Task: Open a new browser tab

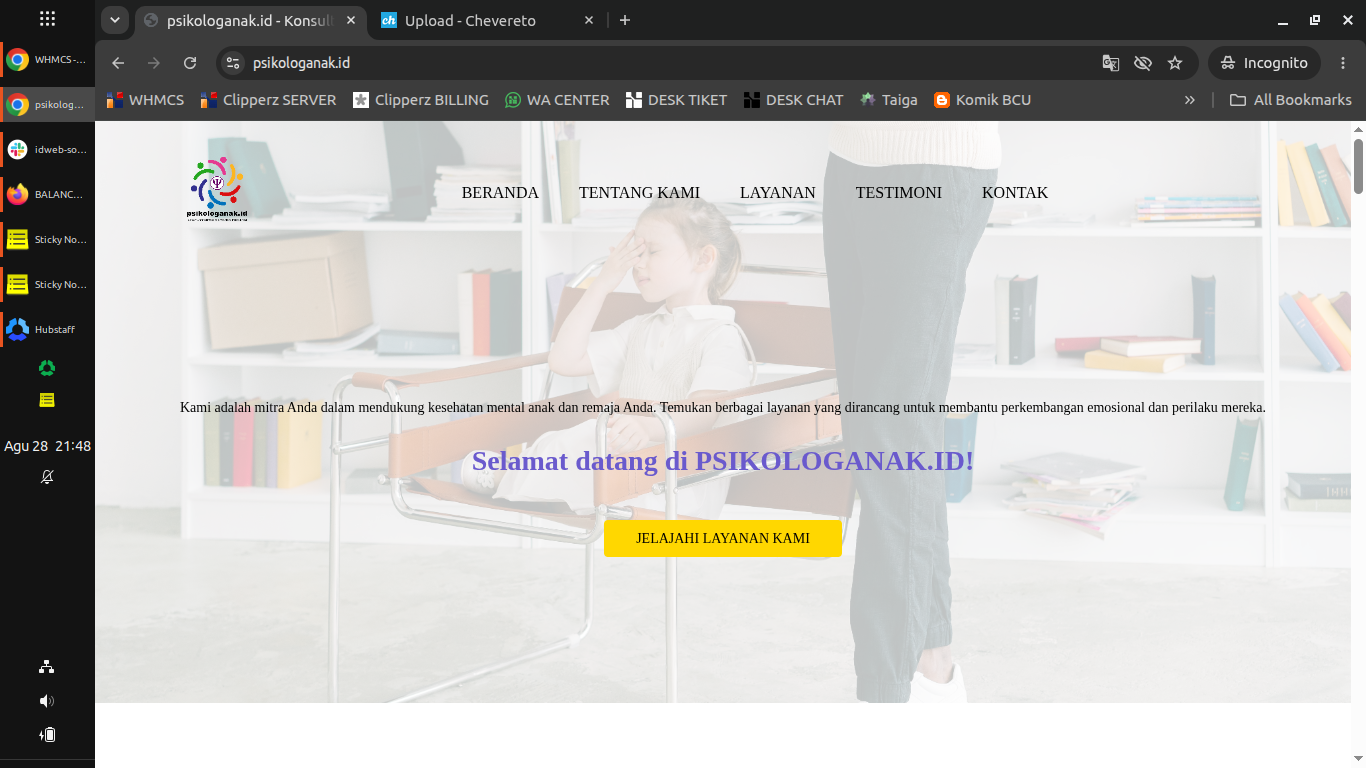Action: point(625,20)
